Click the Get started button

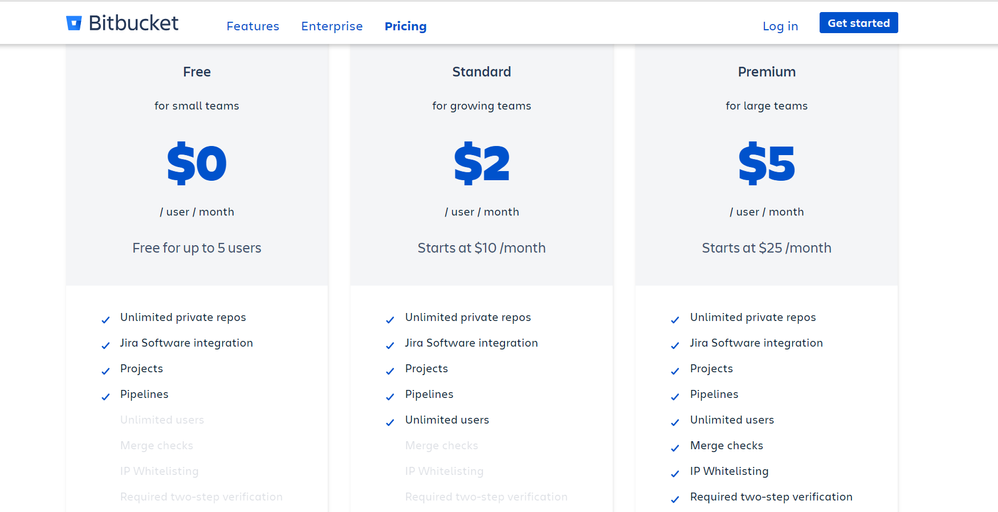(x=859, y=23)
